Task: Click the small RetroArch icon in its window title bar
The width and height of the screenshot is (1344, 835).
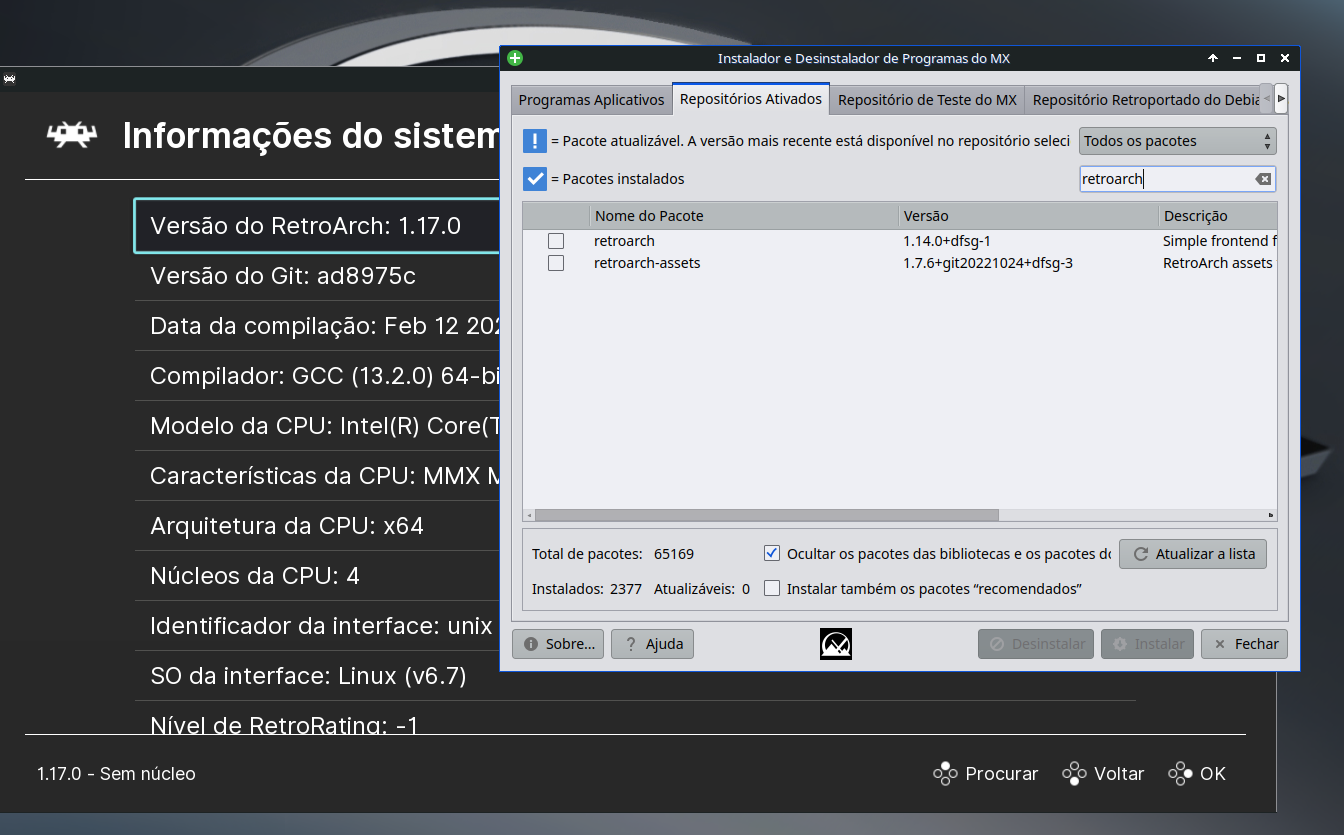Action: click(9, 78)
